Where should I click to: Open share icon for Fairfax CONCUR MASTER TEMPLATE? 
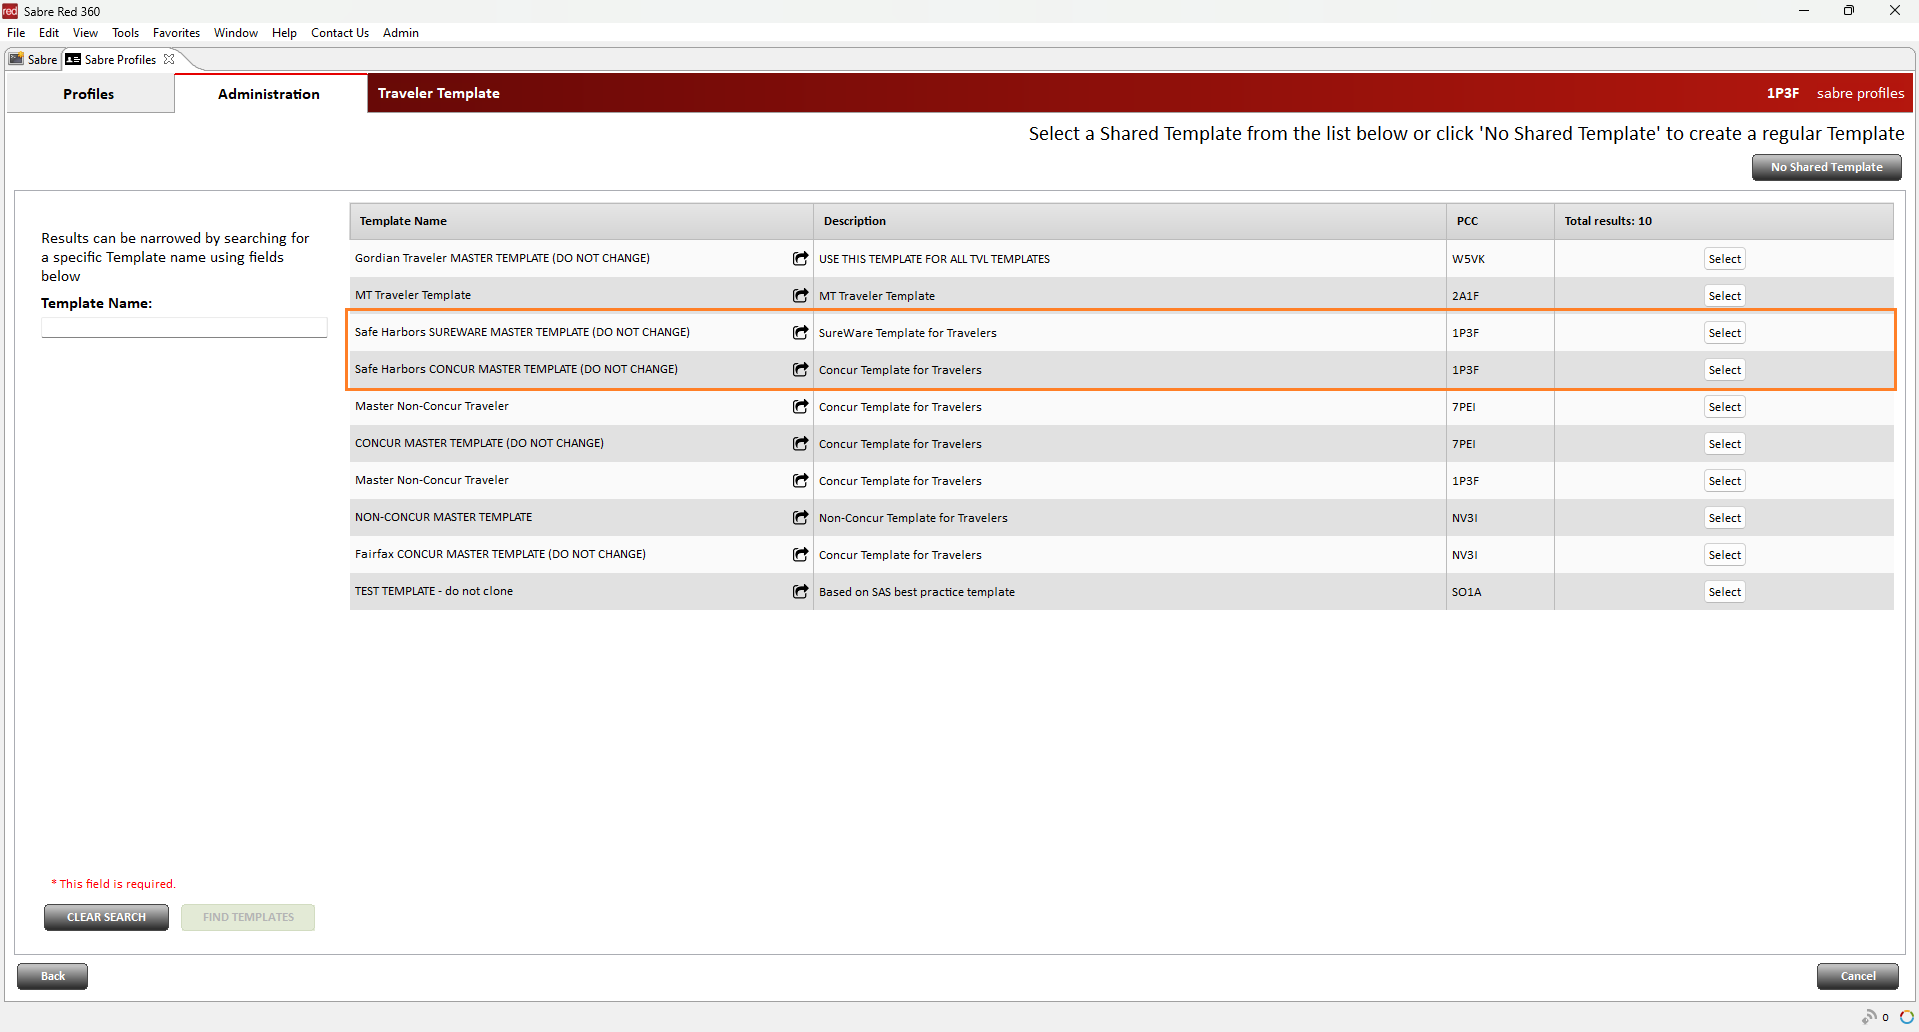click(x=800, y=554)
